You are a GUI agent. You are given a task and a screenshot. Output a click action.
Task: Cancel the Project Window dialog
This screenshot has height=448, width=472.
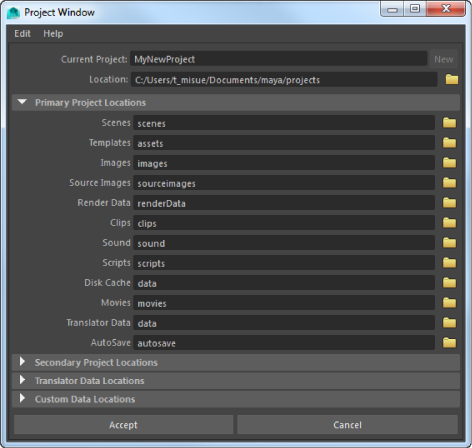pyautogui.click(x=347, y=425)
